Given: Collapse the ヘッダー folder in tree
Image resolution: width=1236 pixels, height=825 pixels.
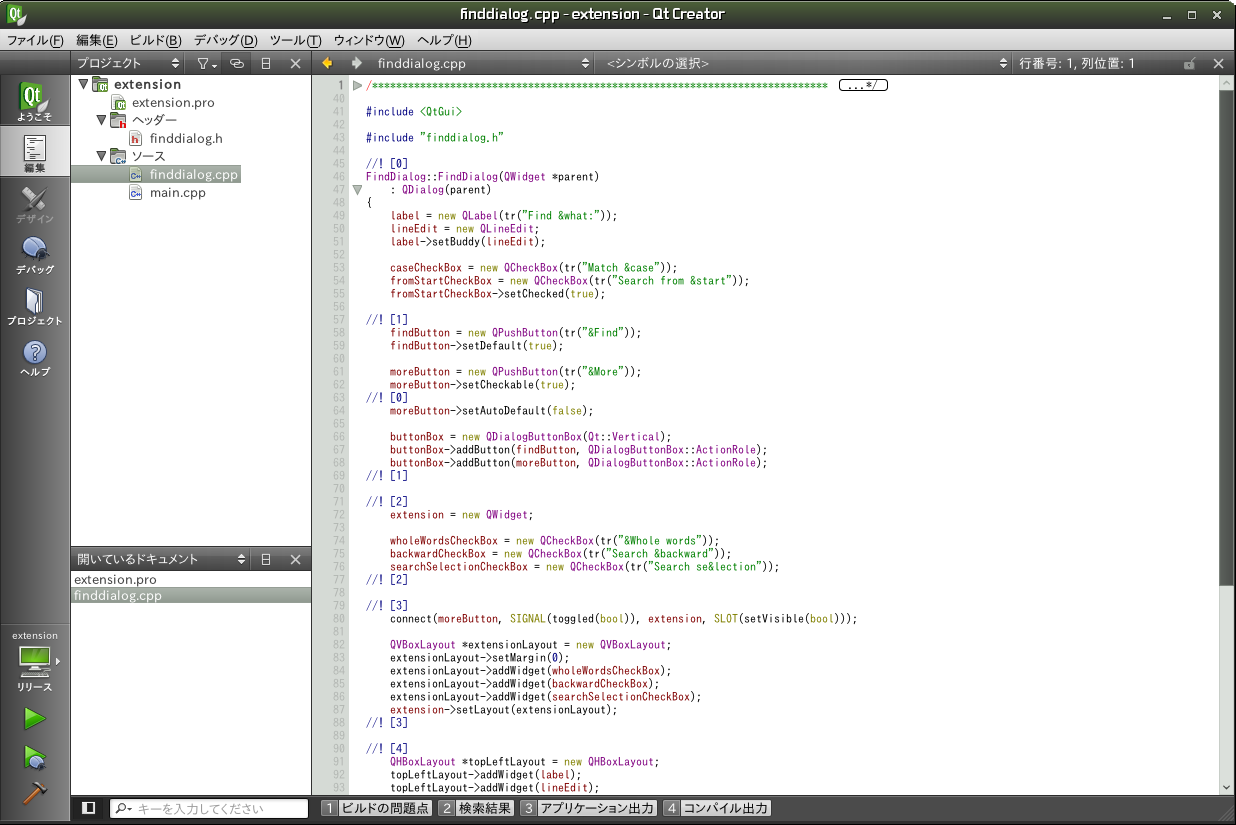Looking at the screenshot, I should coord(101,120).
